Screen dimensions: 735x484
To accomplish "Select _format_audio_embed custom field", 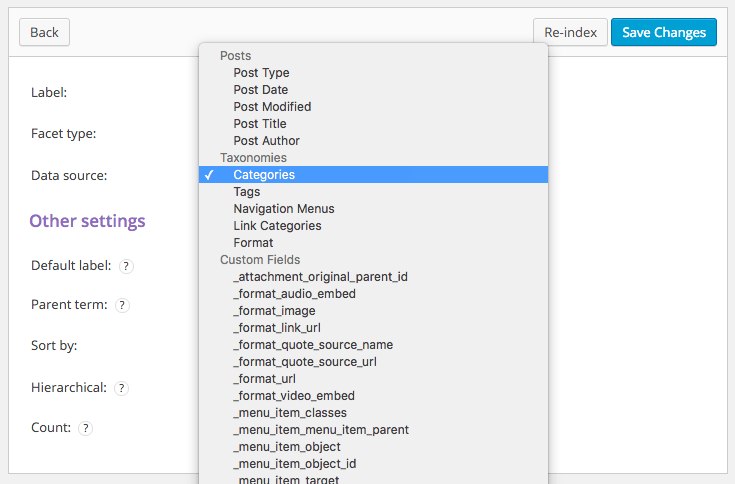I will (294, 294).
